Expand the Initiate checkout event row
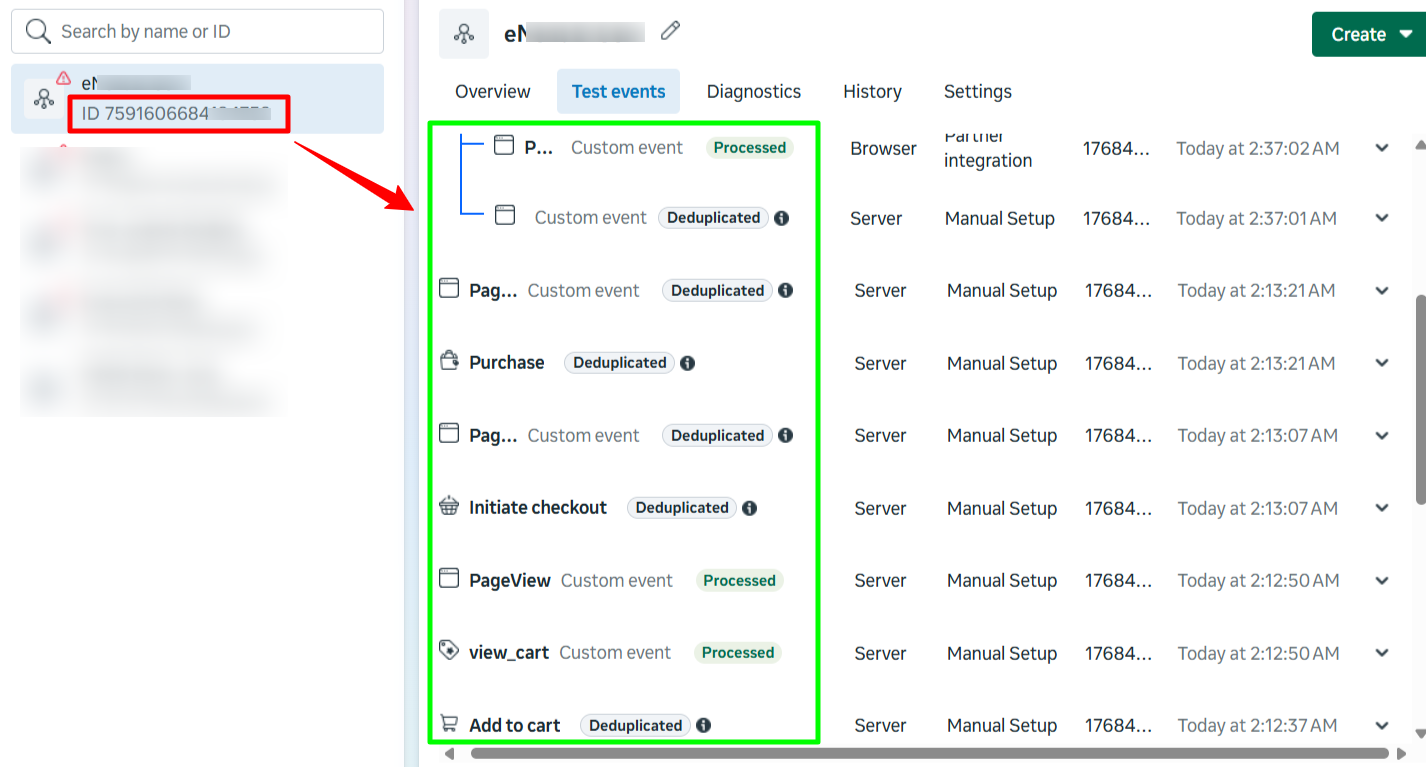Screen dimensions: 1426x767 click(x=1382, y=508)
